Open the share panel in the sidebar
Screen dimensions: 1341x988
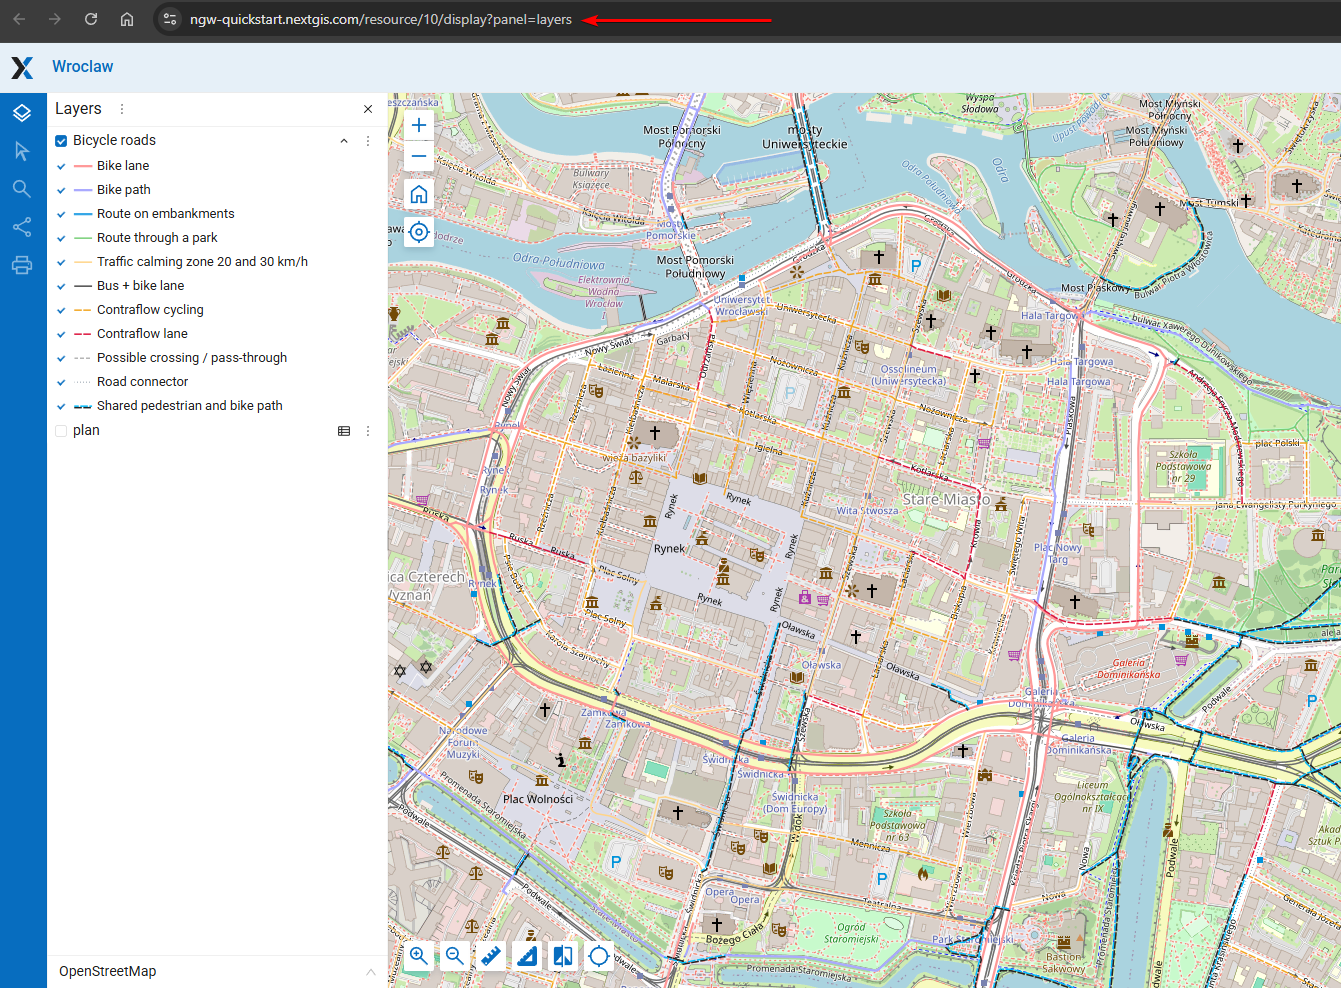pyautogui.click(x=22, y=227)
